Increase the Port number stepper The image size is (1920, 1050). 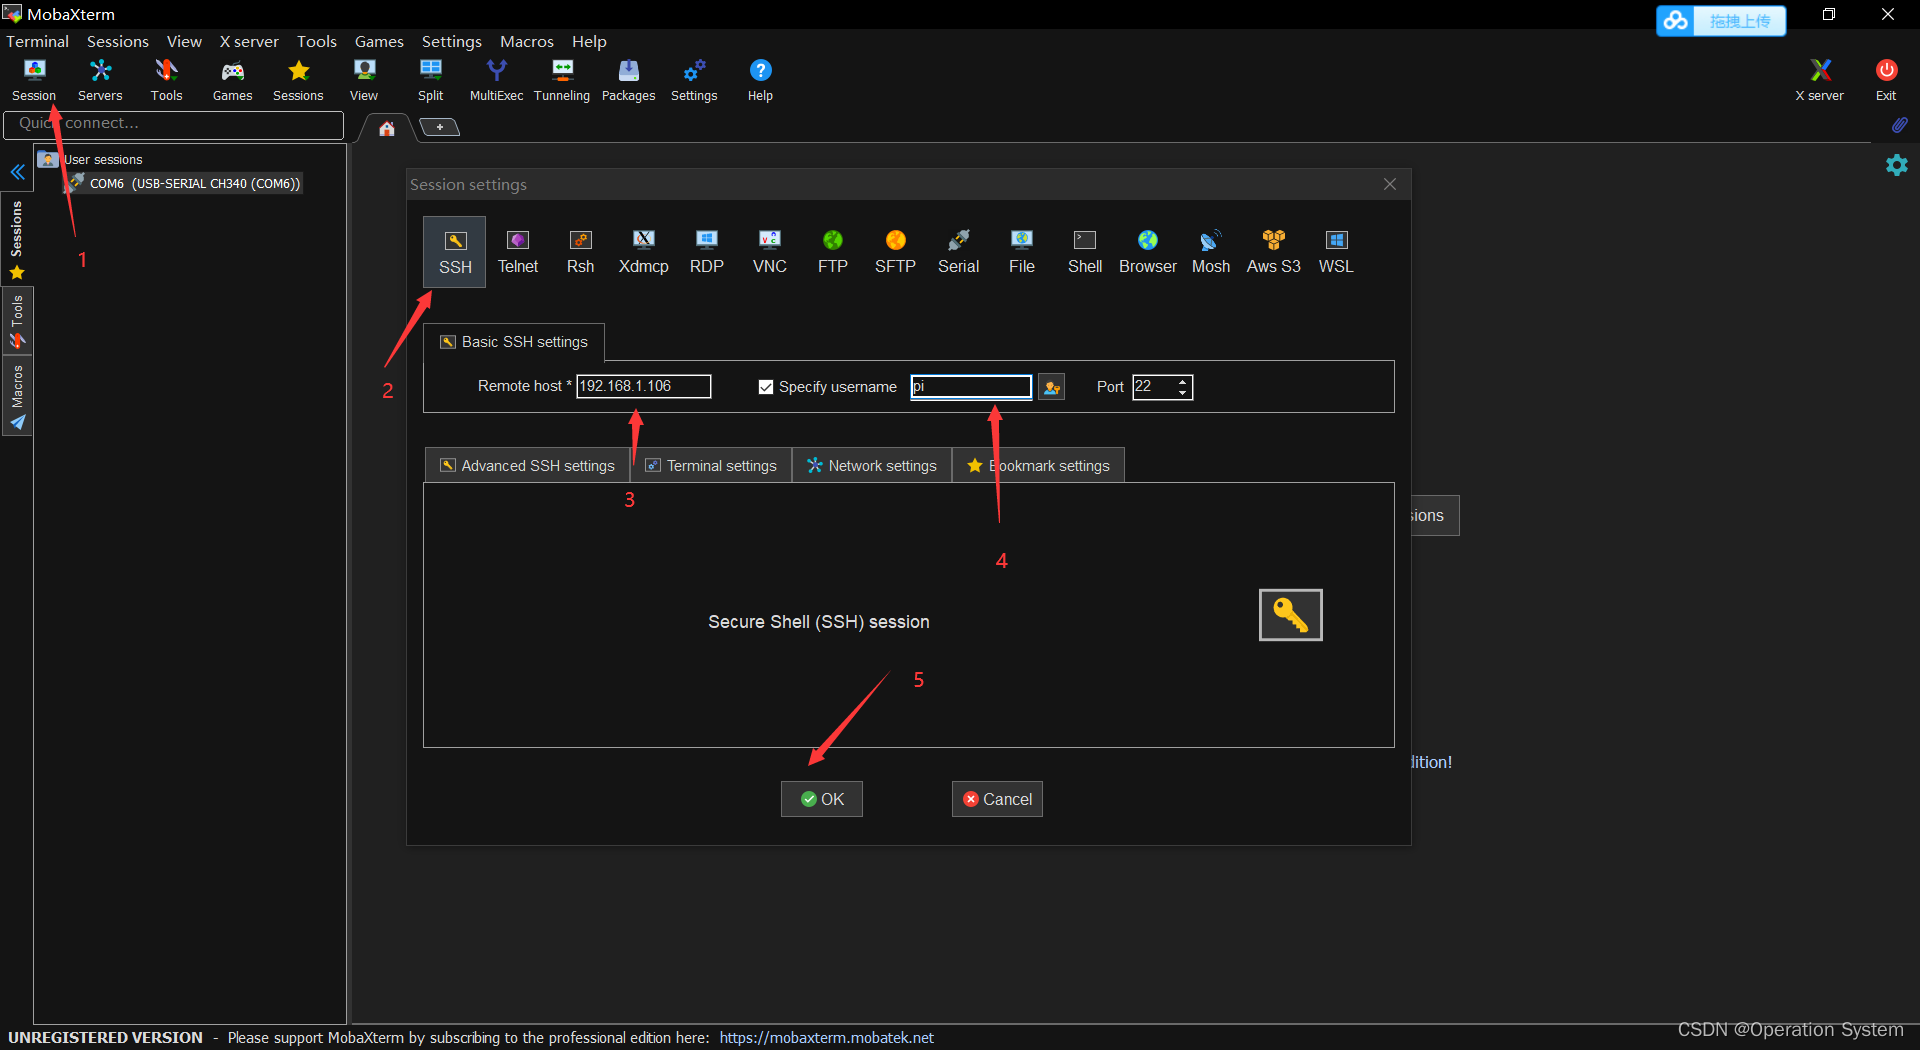pyautogui.click(x=1183, y=381)
